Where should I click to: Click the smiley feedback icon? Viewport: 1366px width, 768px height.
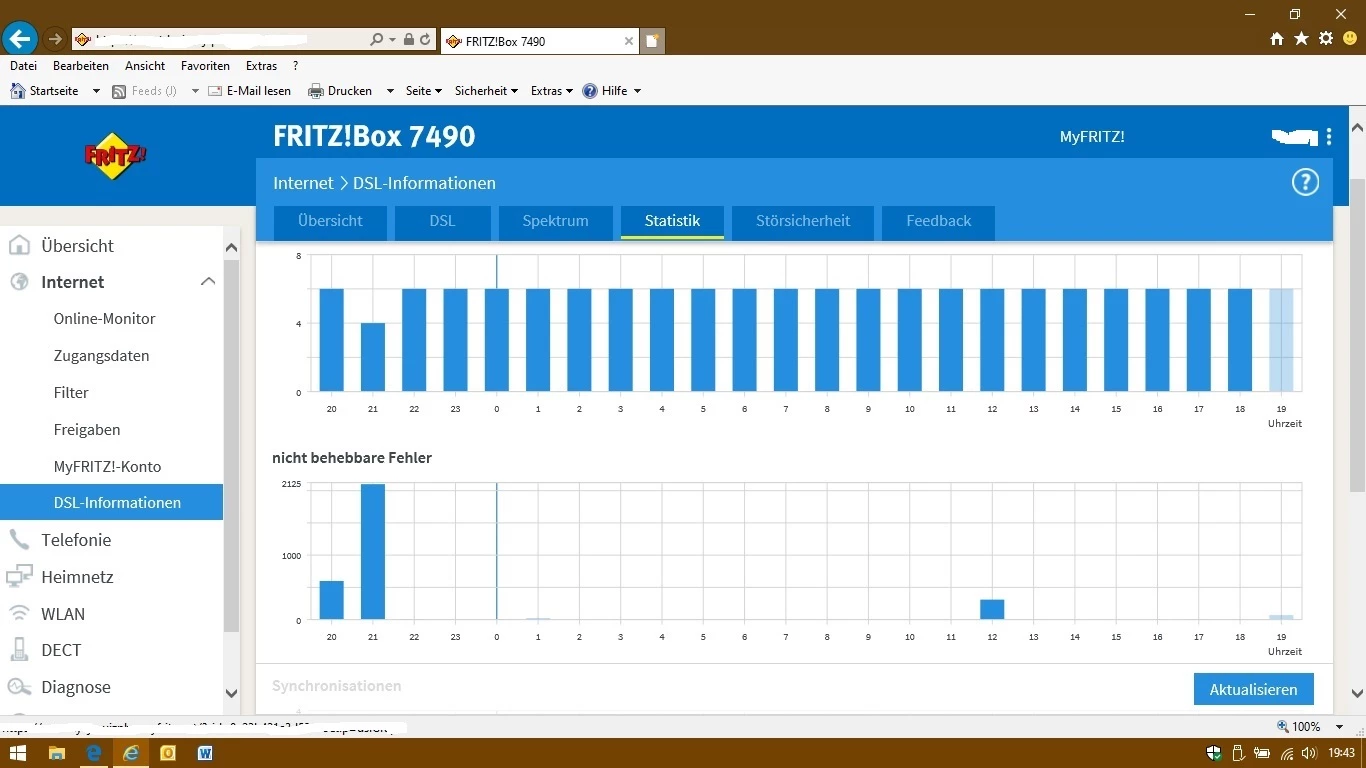pos(1350,39)
